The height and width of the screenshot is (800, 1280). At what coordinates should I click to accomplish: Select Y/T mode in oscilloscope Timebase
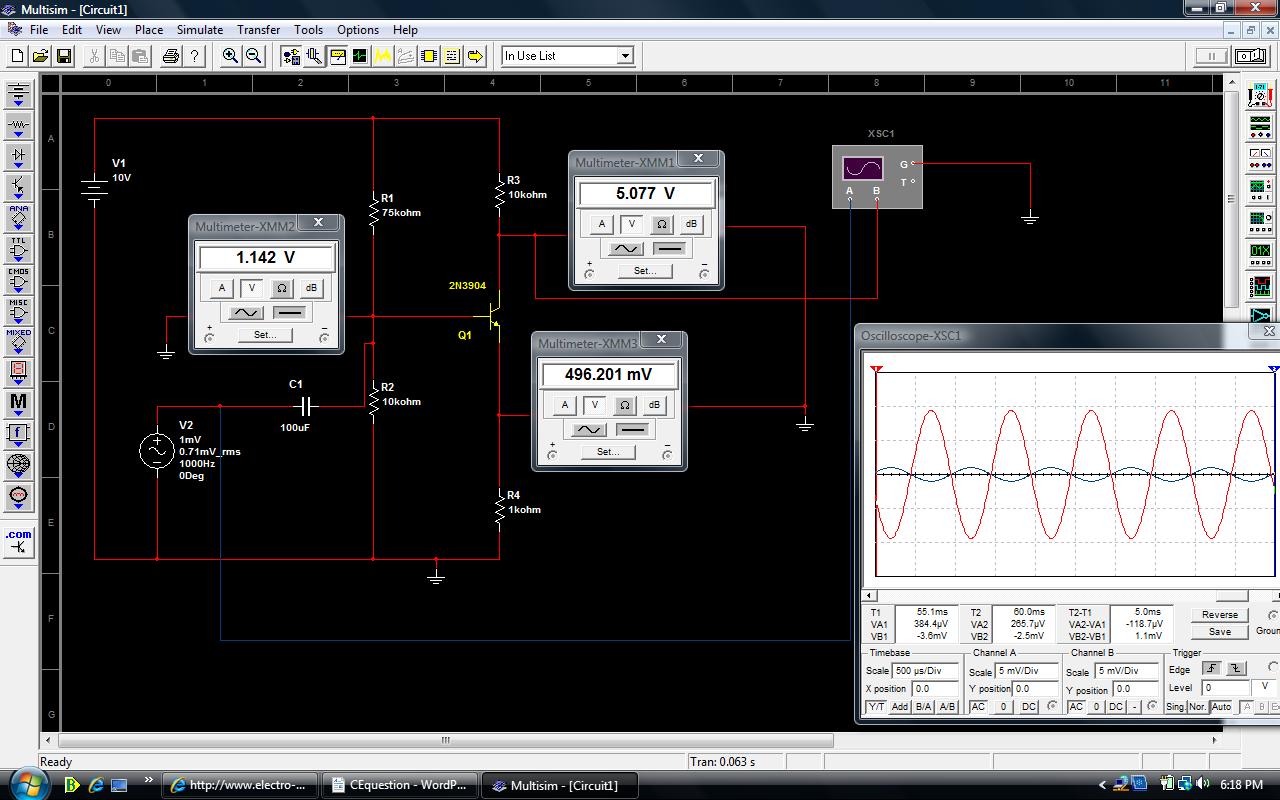pyautogui.click(x=876, y=707)
